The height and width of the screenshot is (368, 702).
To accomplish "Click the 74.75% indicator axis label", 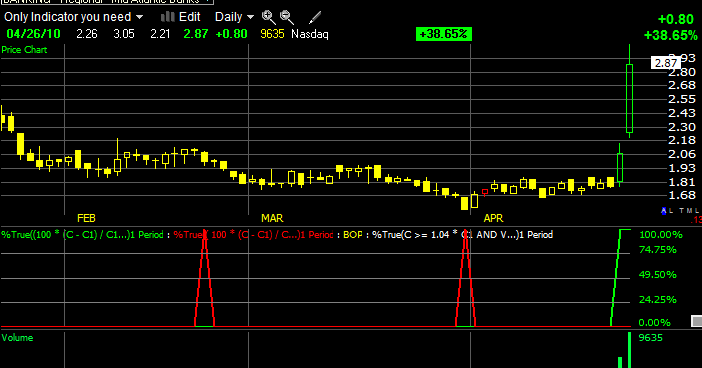I will click(658, 250).
